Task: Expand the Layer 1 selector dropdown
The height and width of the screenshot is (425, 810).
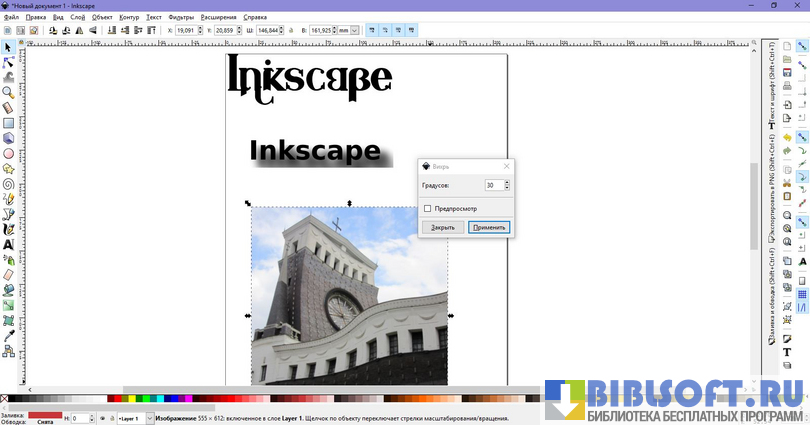Action: (x=150, y=418)
